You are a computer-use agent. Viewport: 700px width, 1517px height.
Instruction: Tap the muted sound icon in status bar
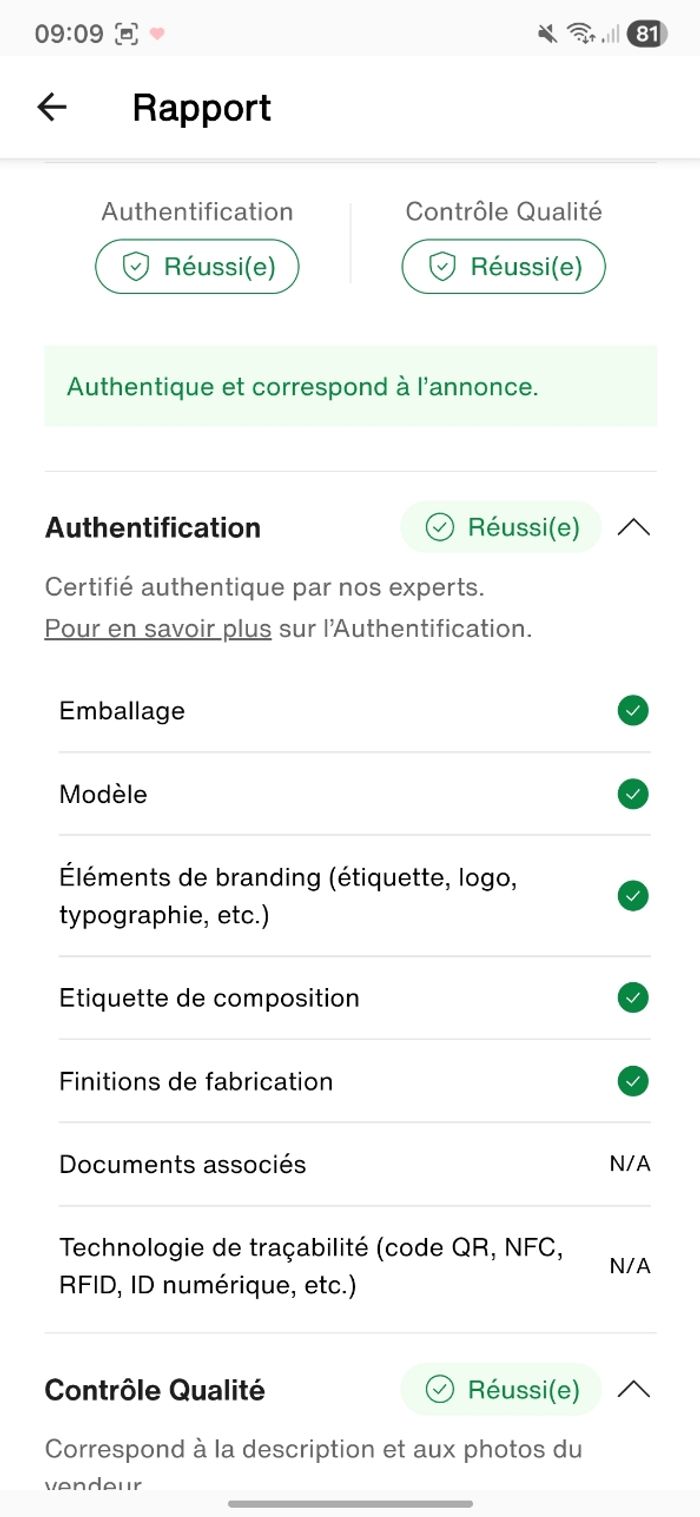[547, 34]
